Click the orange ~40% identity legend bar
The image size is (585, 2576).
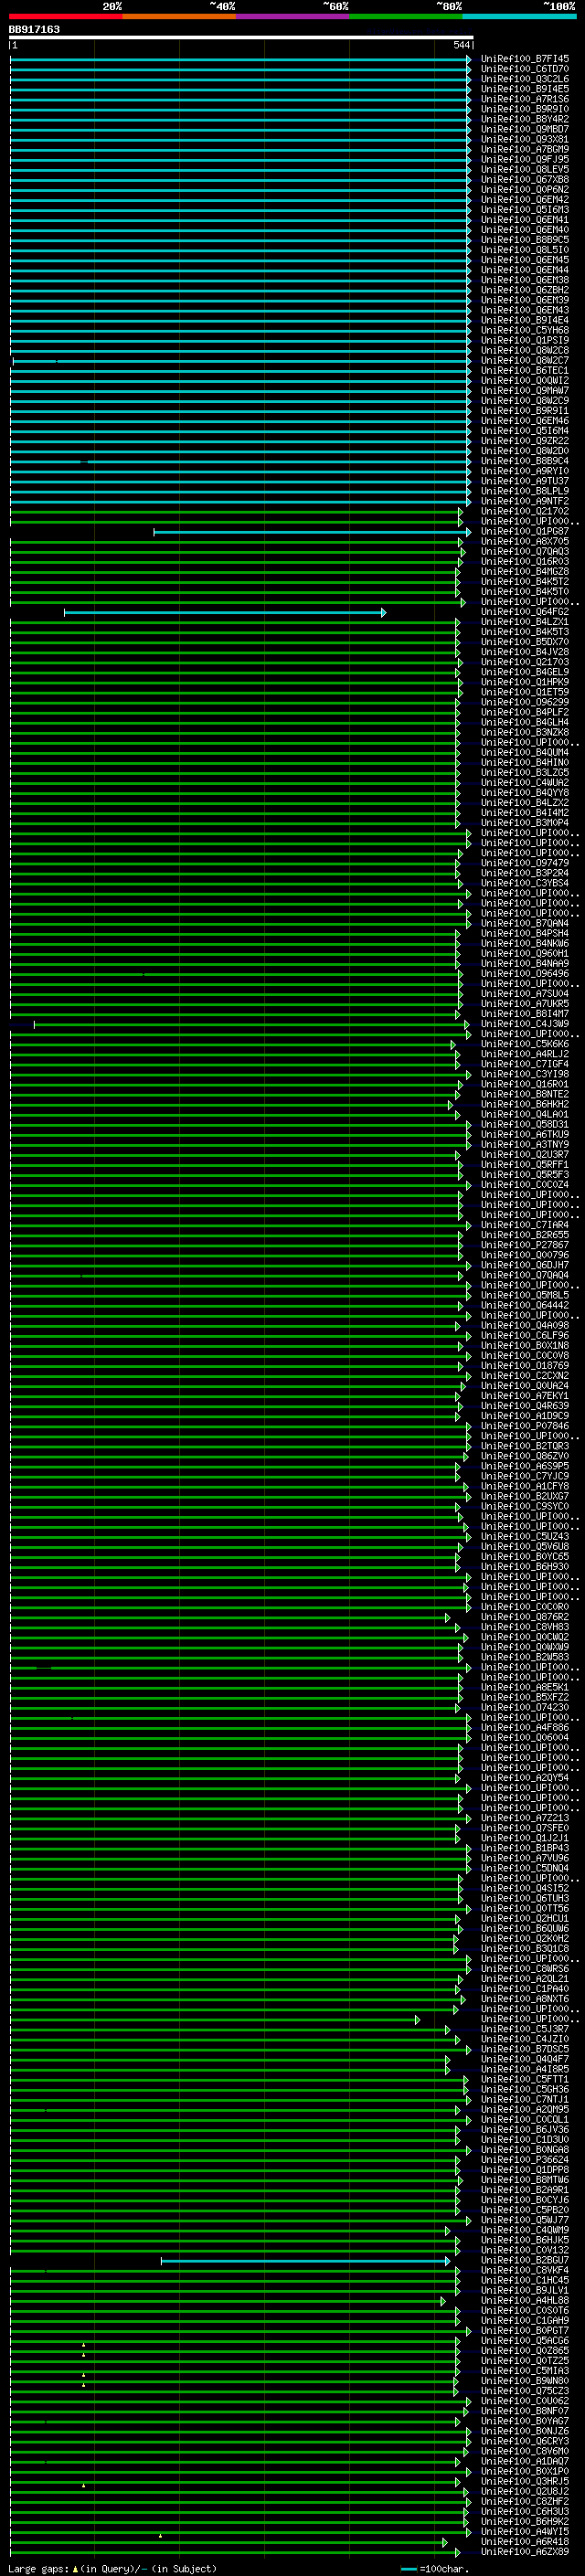pyautogui.click(x=180, y=16)
